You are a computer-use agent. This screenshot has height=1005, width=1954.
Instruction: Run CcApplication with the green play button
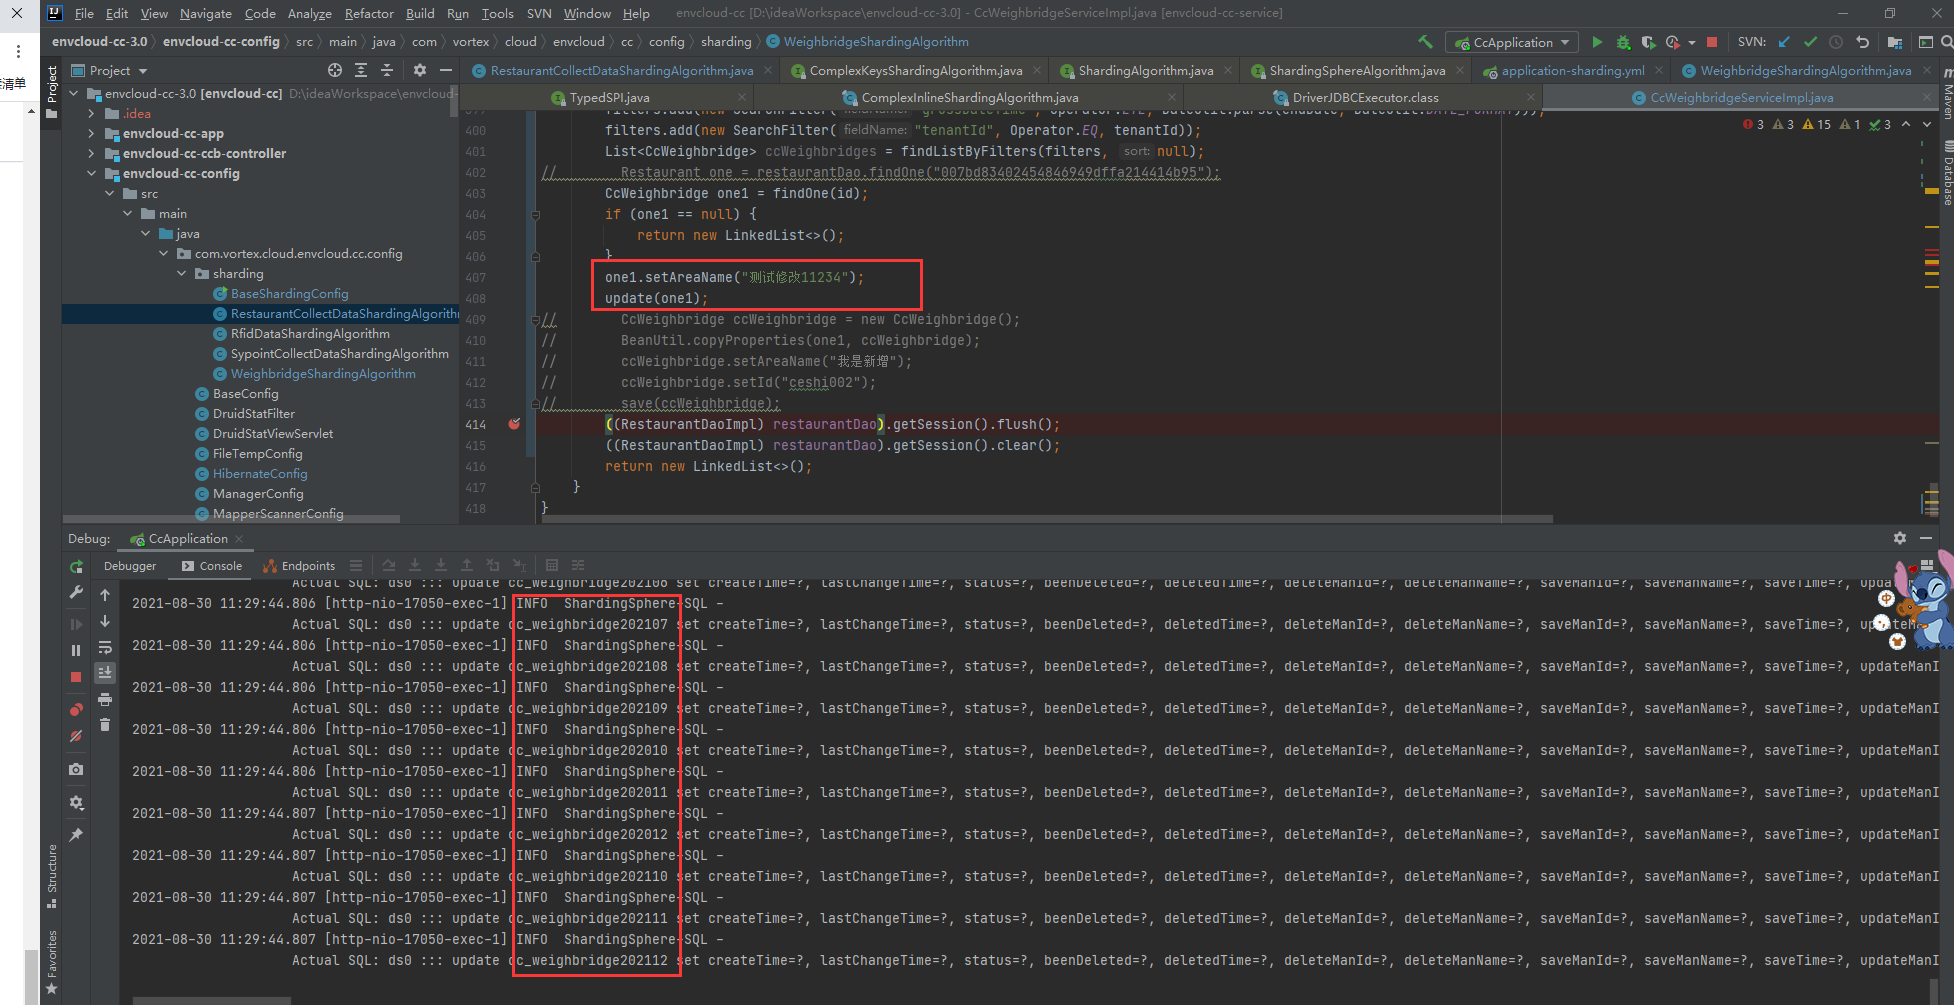1597,42
